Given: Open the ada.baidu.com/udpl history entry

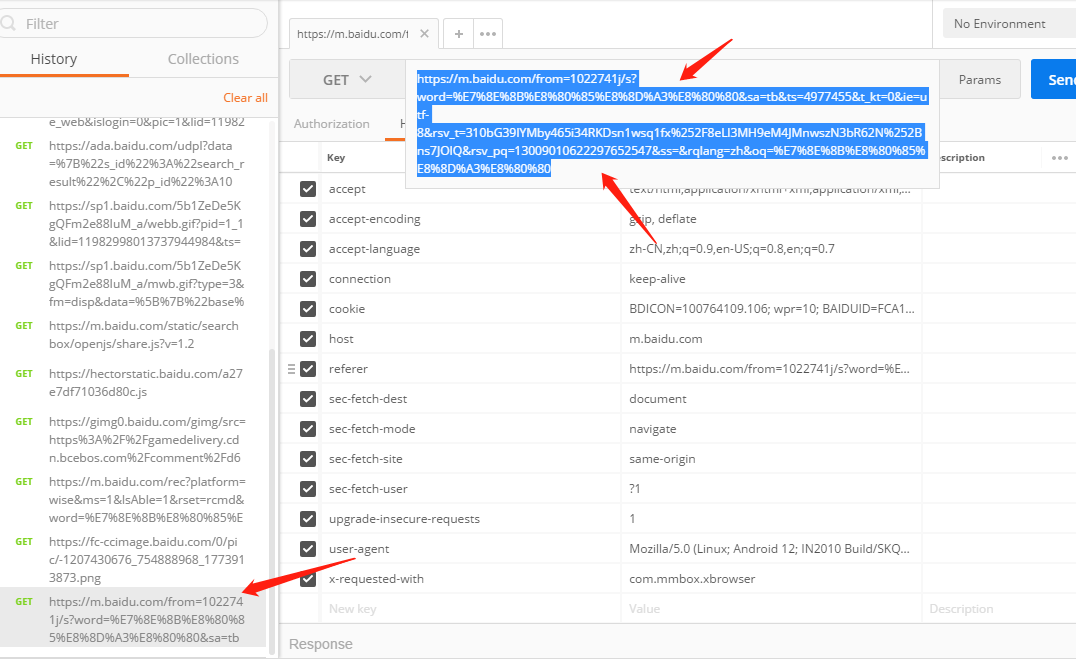Looking at the screenshot, I should (x=134, y=164).
